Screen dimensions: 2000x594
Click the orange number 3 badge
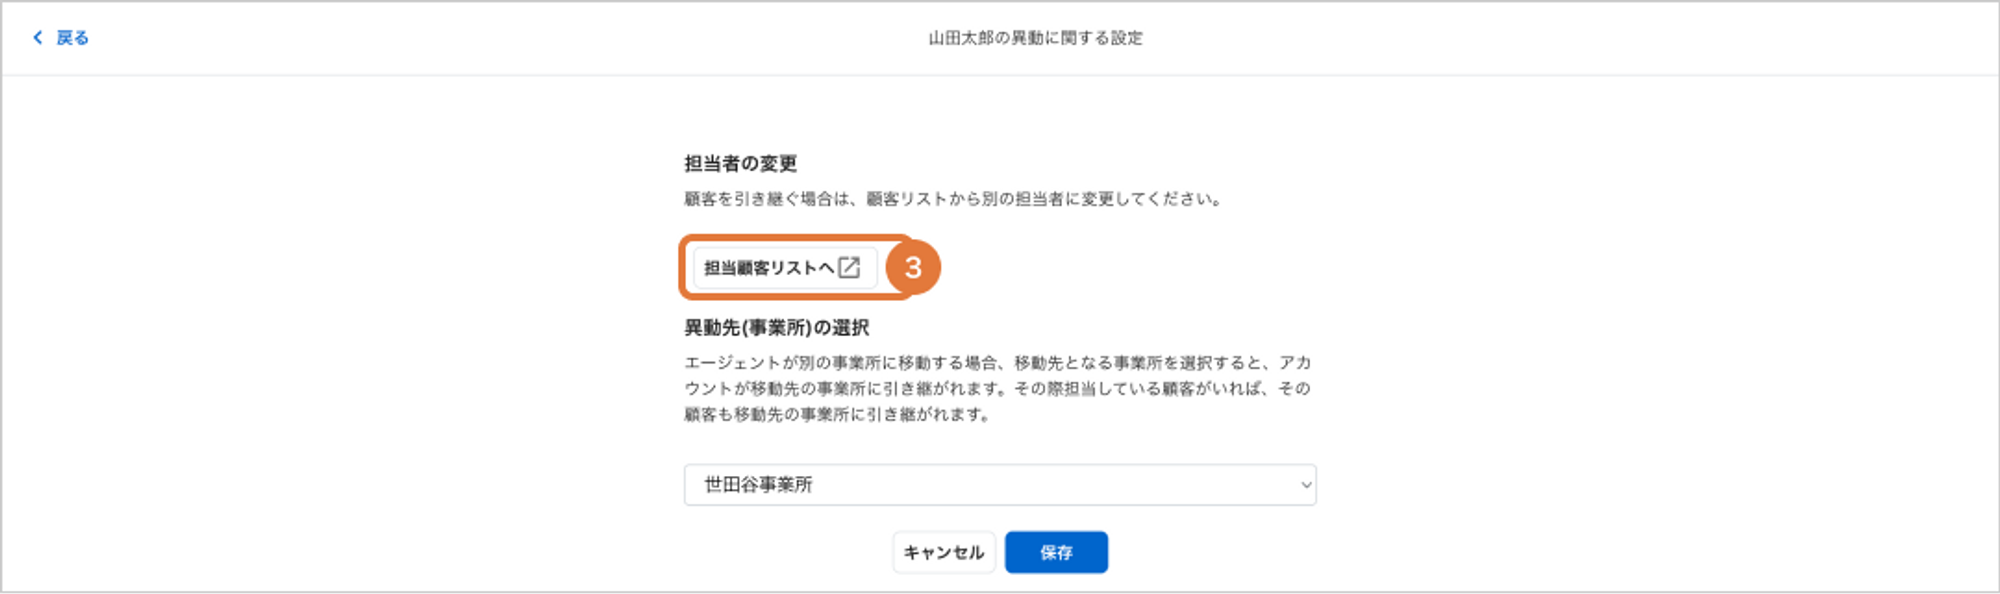[913, 267]
